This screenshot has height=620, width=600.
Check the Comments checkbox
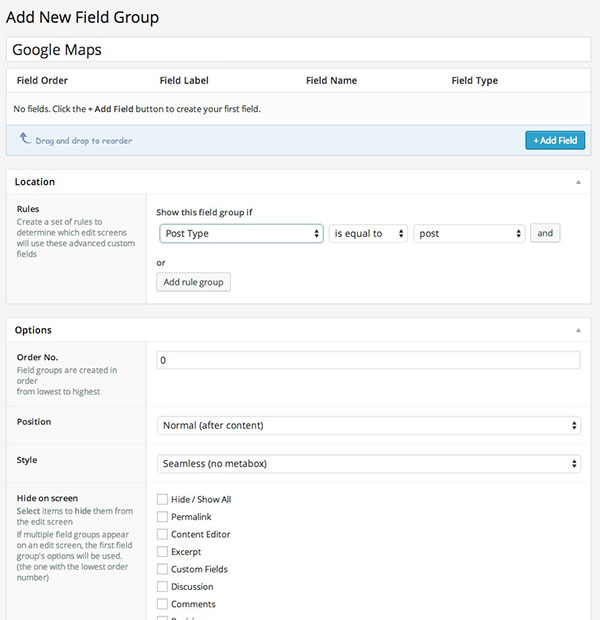coord(162,604)
